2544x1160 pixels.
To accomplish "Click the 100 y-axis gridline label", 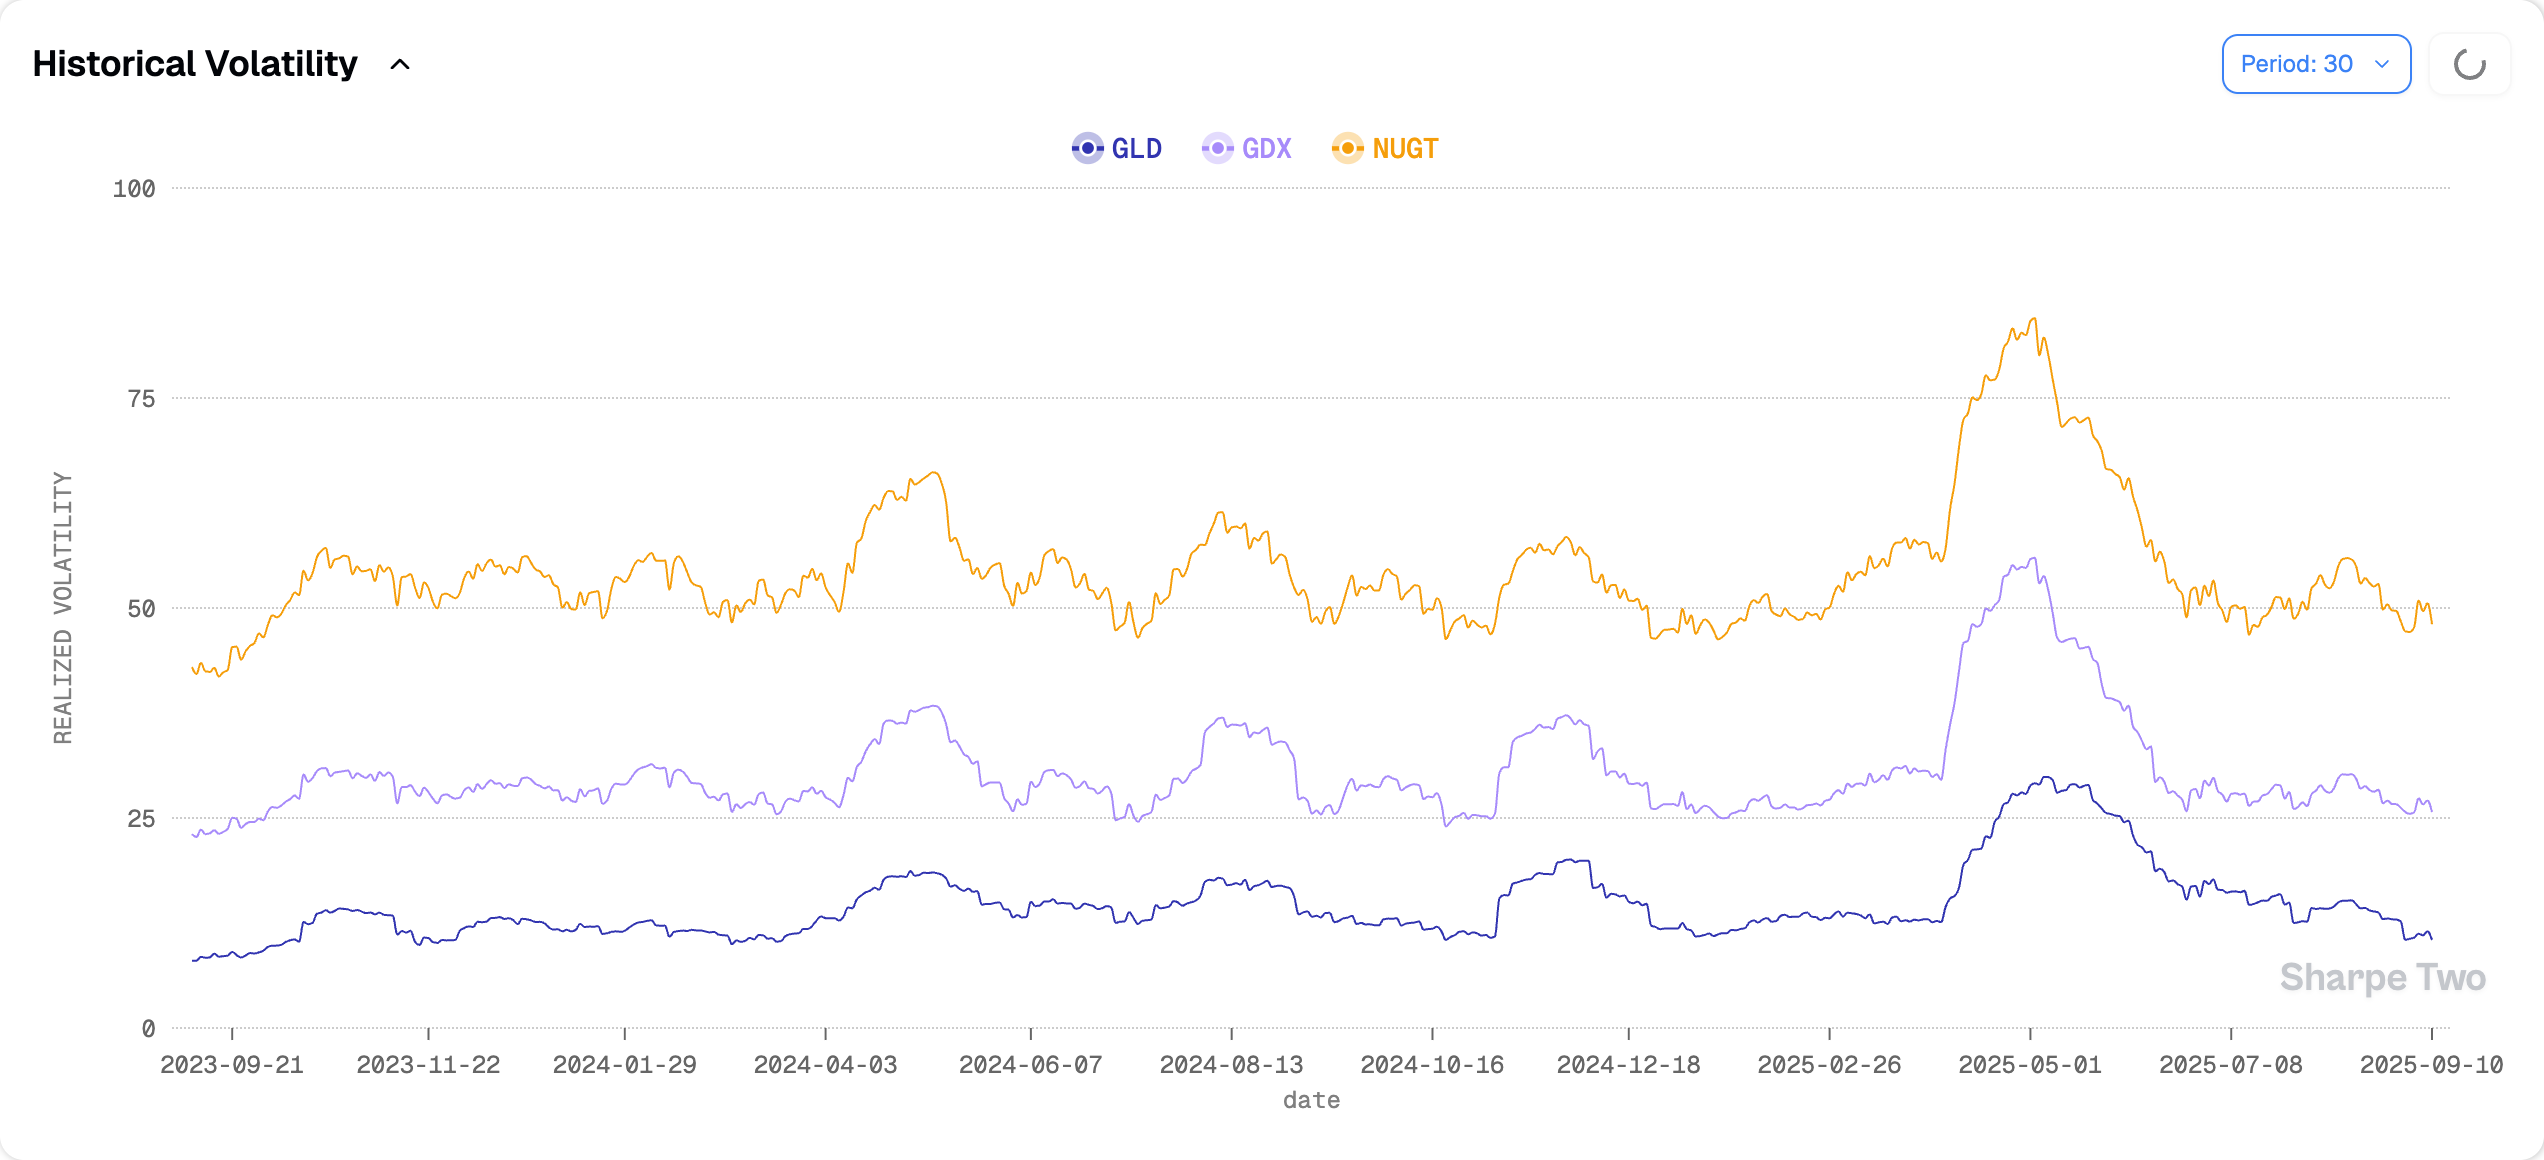I will tap(134, 189).
